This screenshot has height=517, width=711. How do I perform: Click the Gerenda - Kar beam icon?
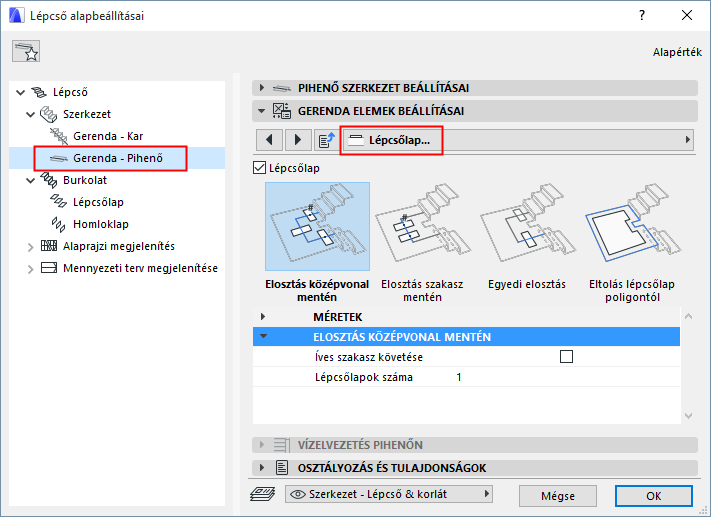coord(59,136)
